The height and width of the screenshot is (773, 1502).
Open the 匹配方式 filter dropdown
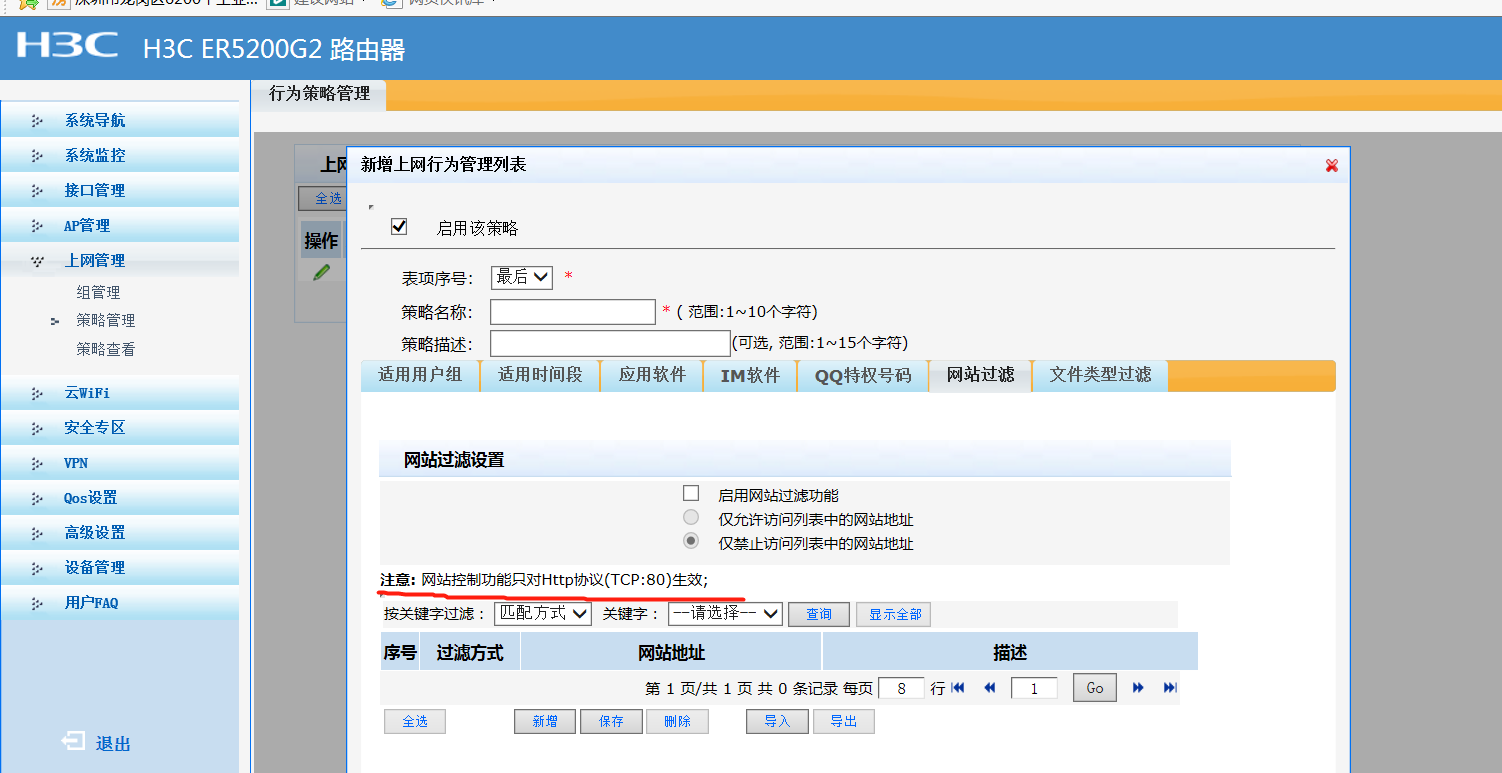pyautogui.click(x=543, y=613)
